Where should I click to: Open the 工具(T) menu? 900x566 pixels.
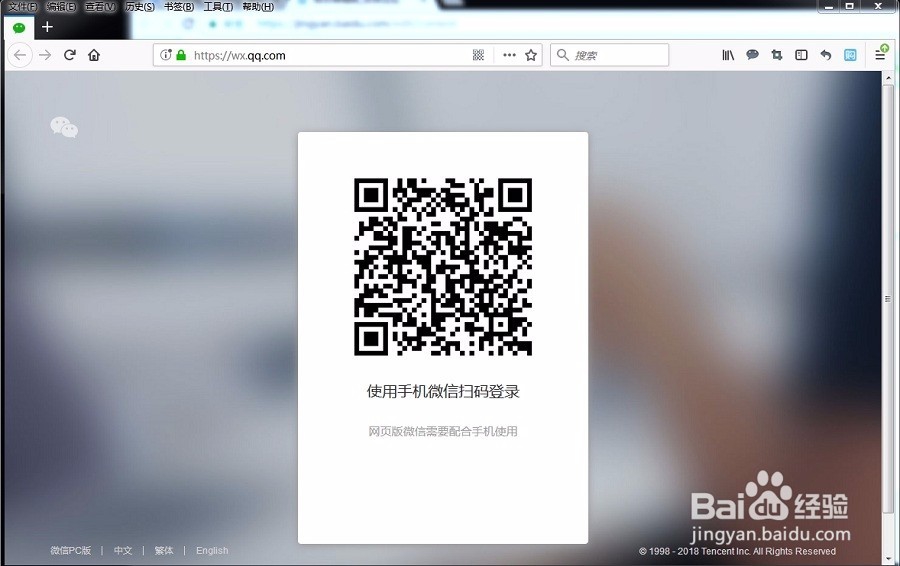tap(218, 7)
